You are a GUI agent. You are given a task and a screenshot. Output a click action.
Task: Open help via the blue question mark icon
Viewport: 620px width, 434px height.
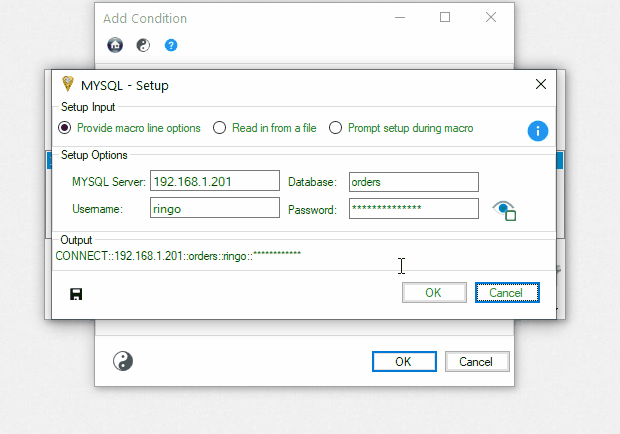(x=171, y=45)
